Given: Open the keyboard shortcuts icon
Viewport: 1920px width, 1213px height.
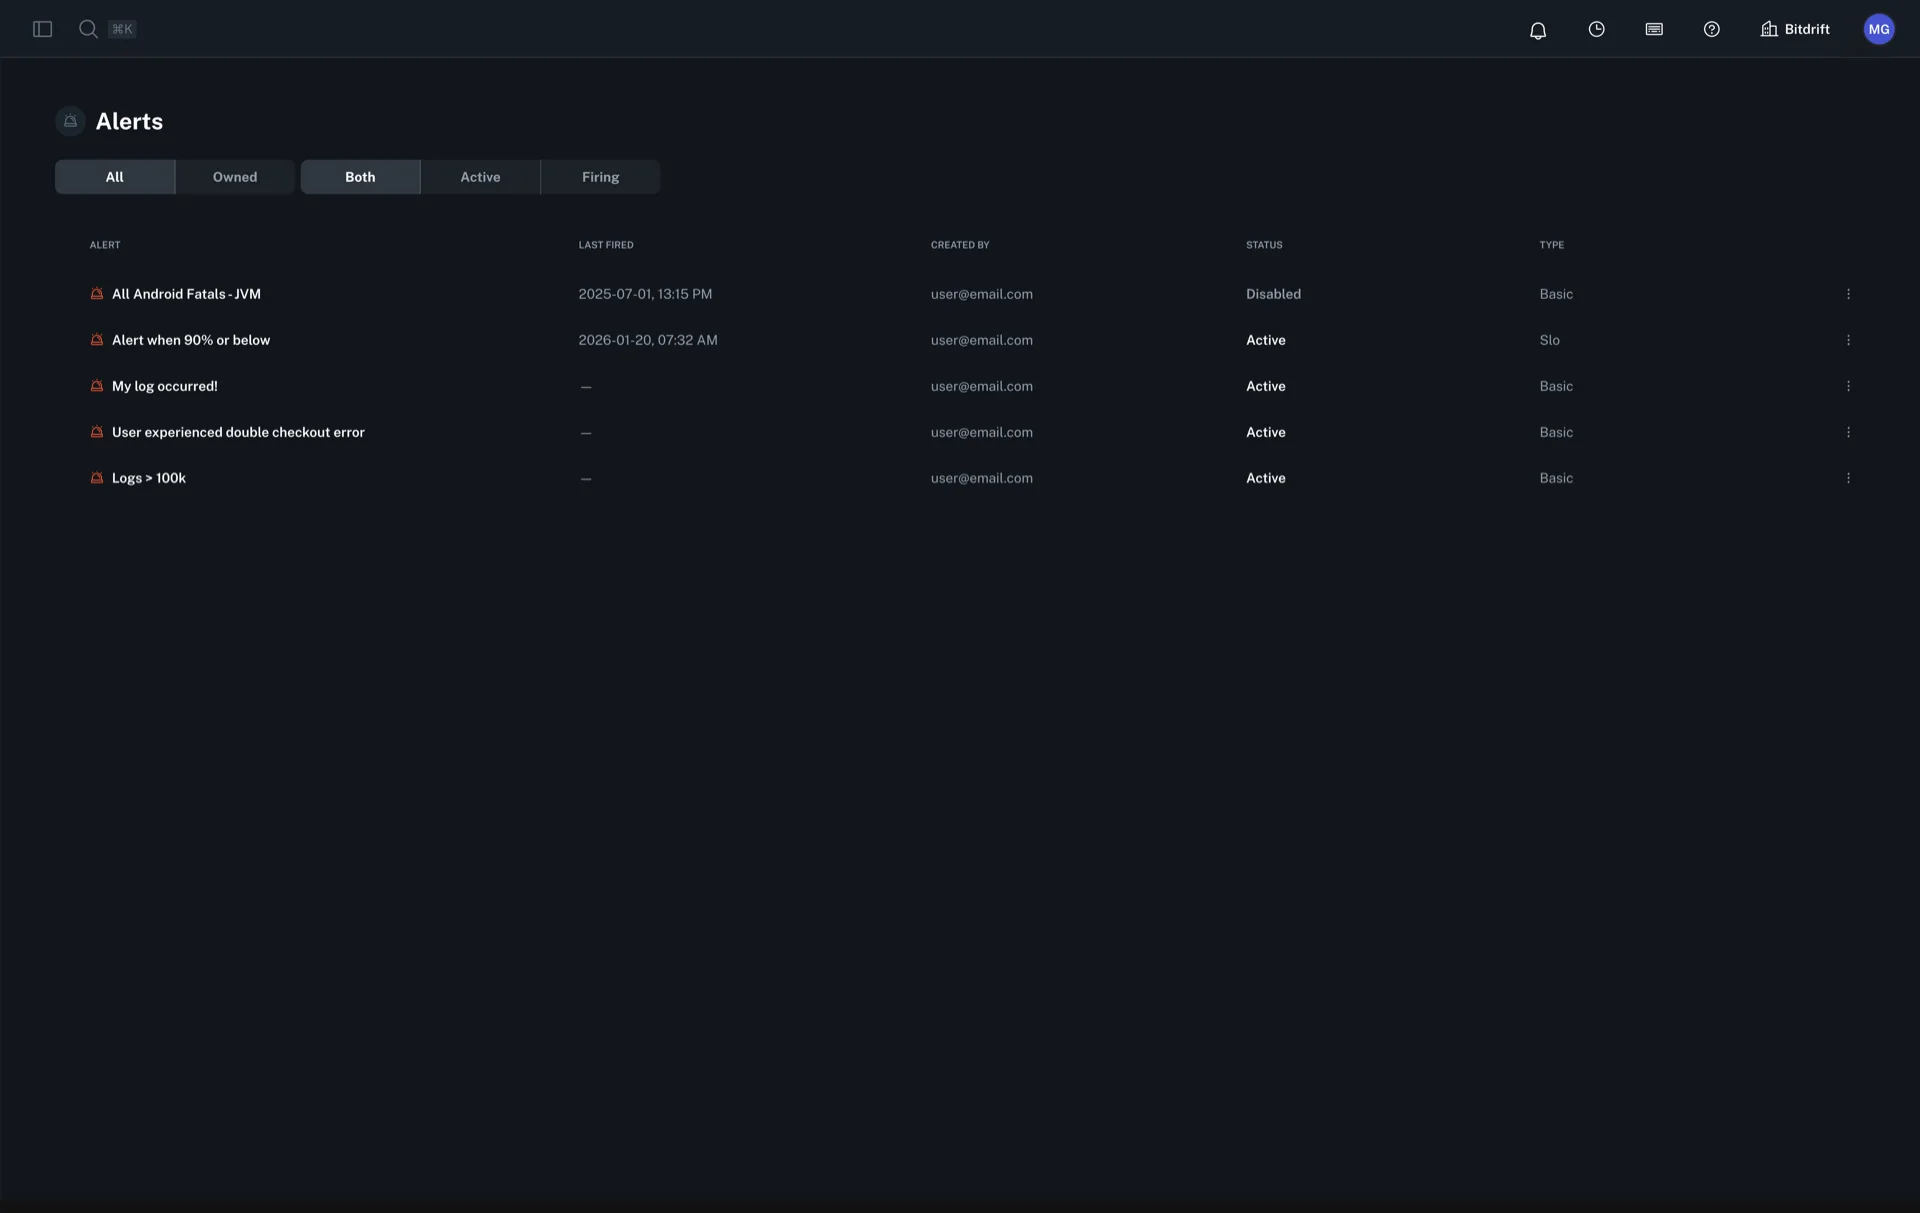Looking at the screenshot, I should click(1654, 29).
